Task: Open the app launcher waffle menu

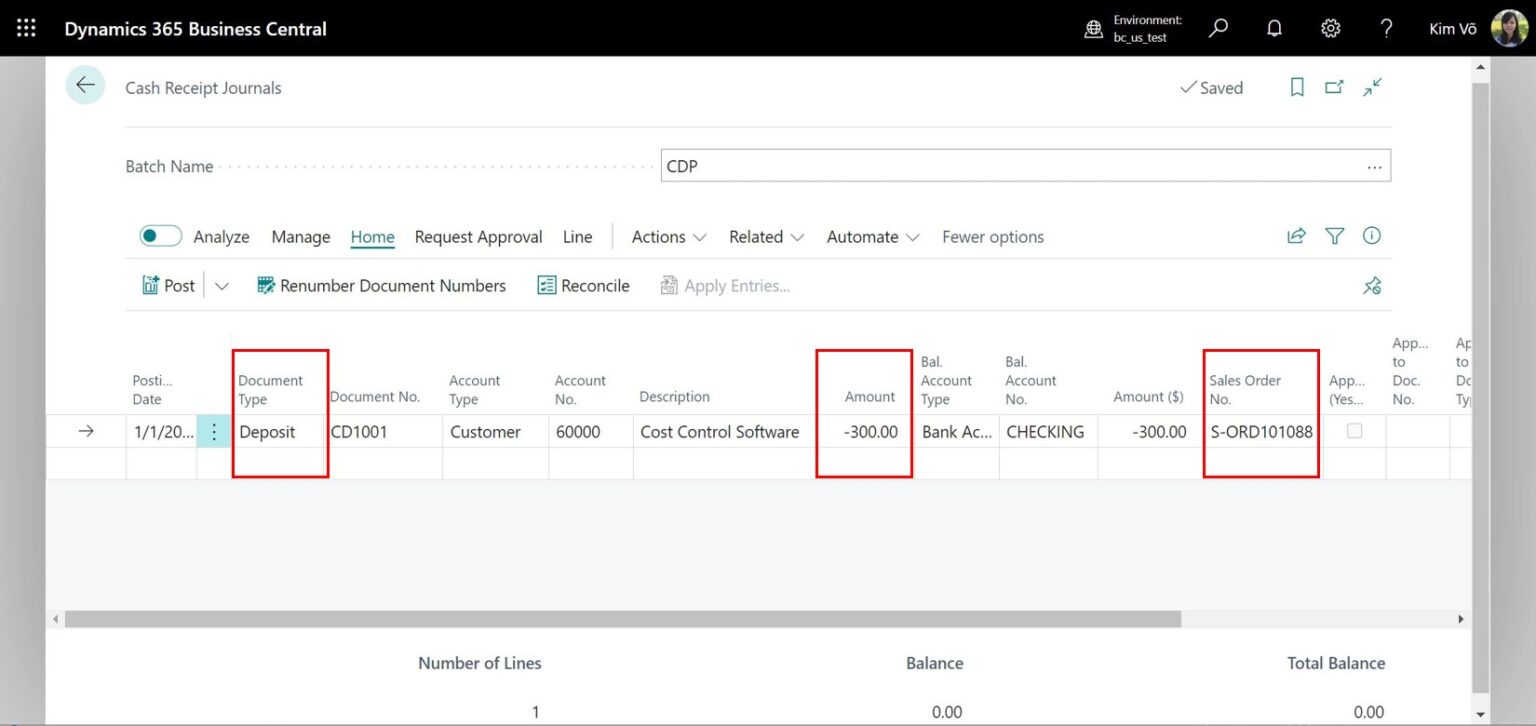Action: 26,28
